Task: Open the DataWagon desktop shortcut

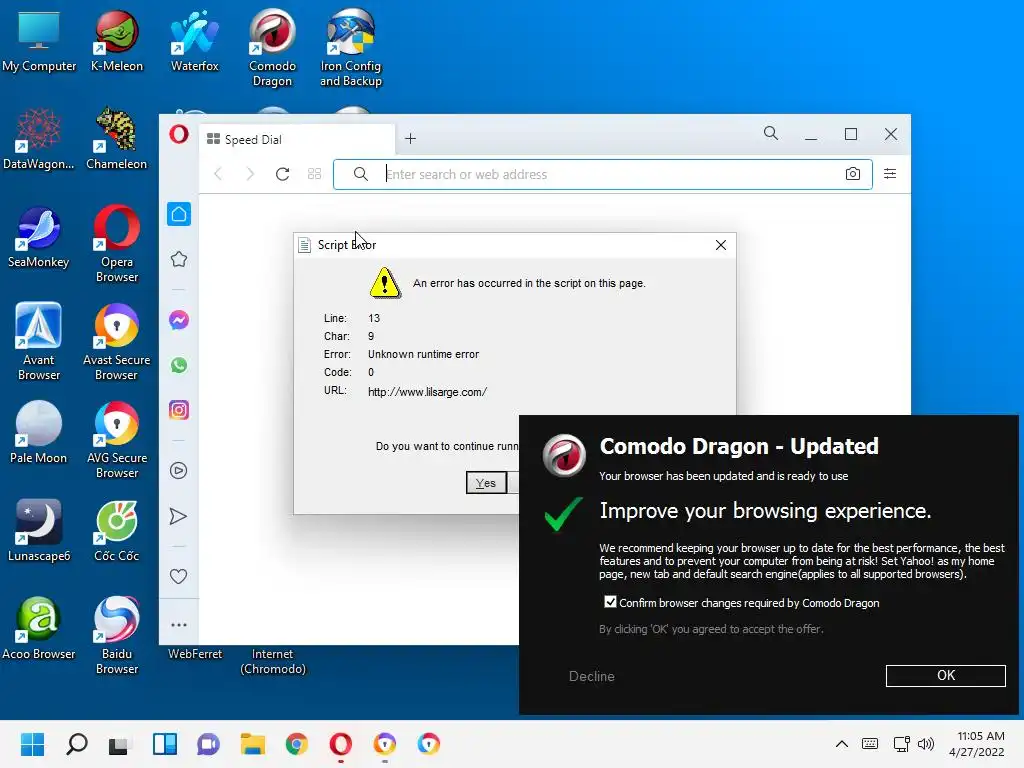Action: pos(39,139)
